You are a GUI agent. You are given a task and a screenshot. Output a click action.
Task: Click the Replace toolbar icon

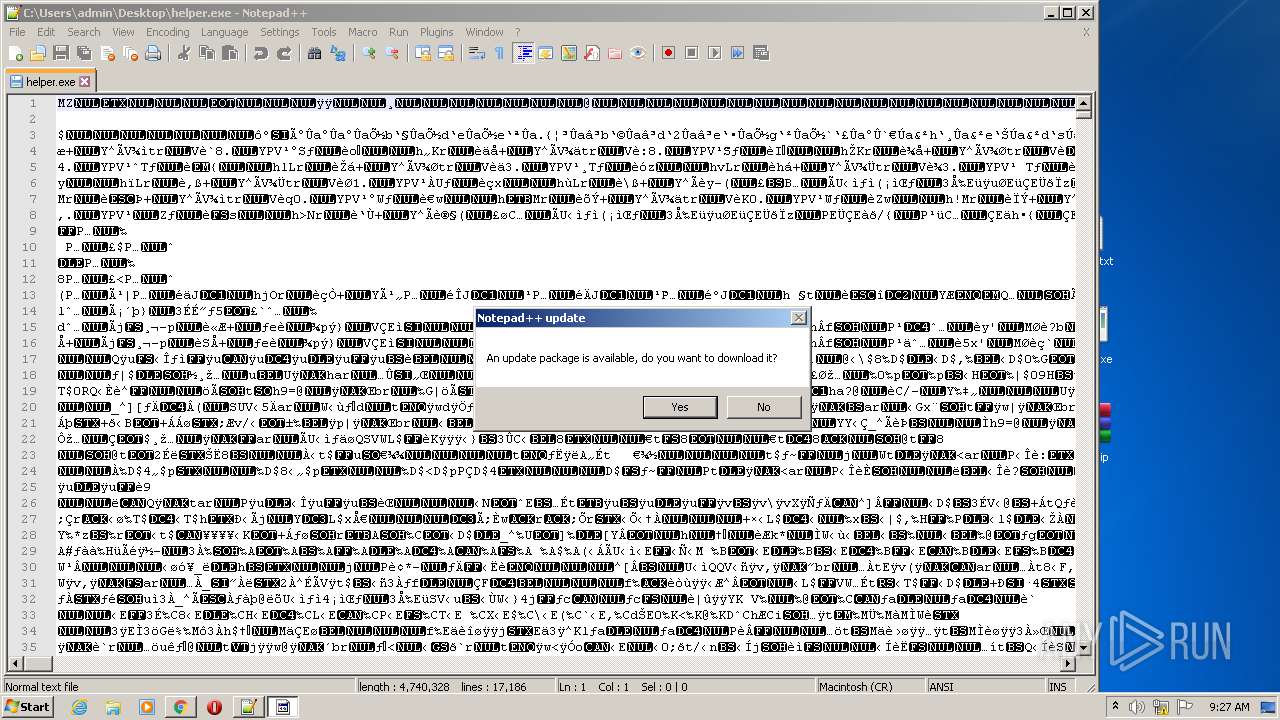338,53
